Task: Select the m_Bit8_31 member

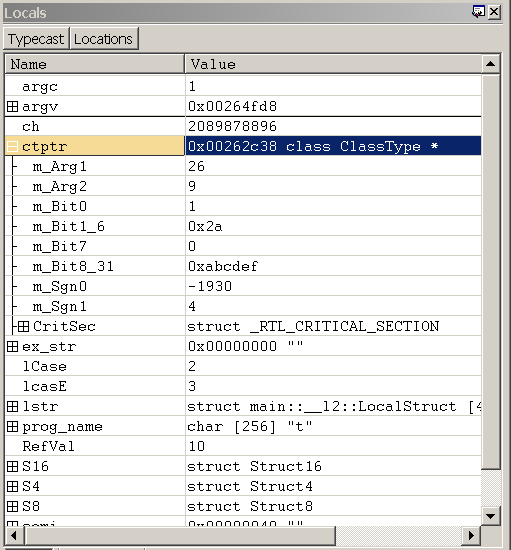Action: tap(73, 267)
